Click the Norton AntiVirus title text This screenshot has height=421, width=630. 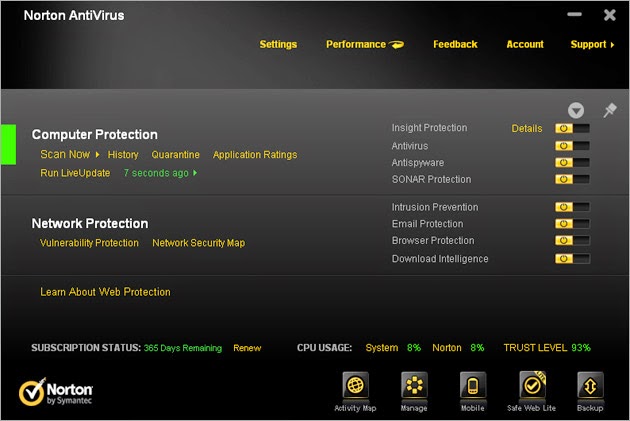pos(74,15)
